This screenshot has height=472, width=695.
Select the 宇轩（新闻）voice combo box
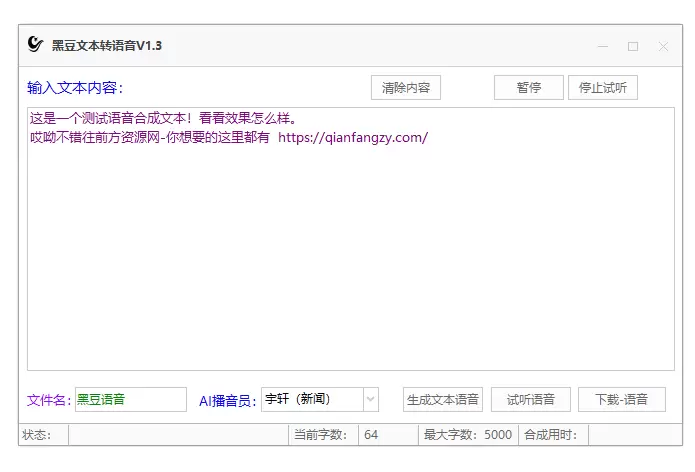point(320,399)
